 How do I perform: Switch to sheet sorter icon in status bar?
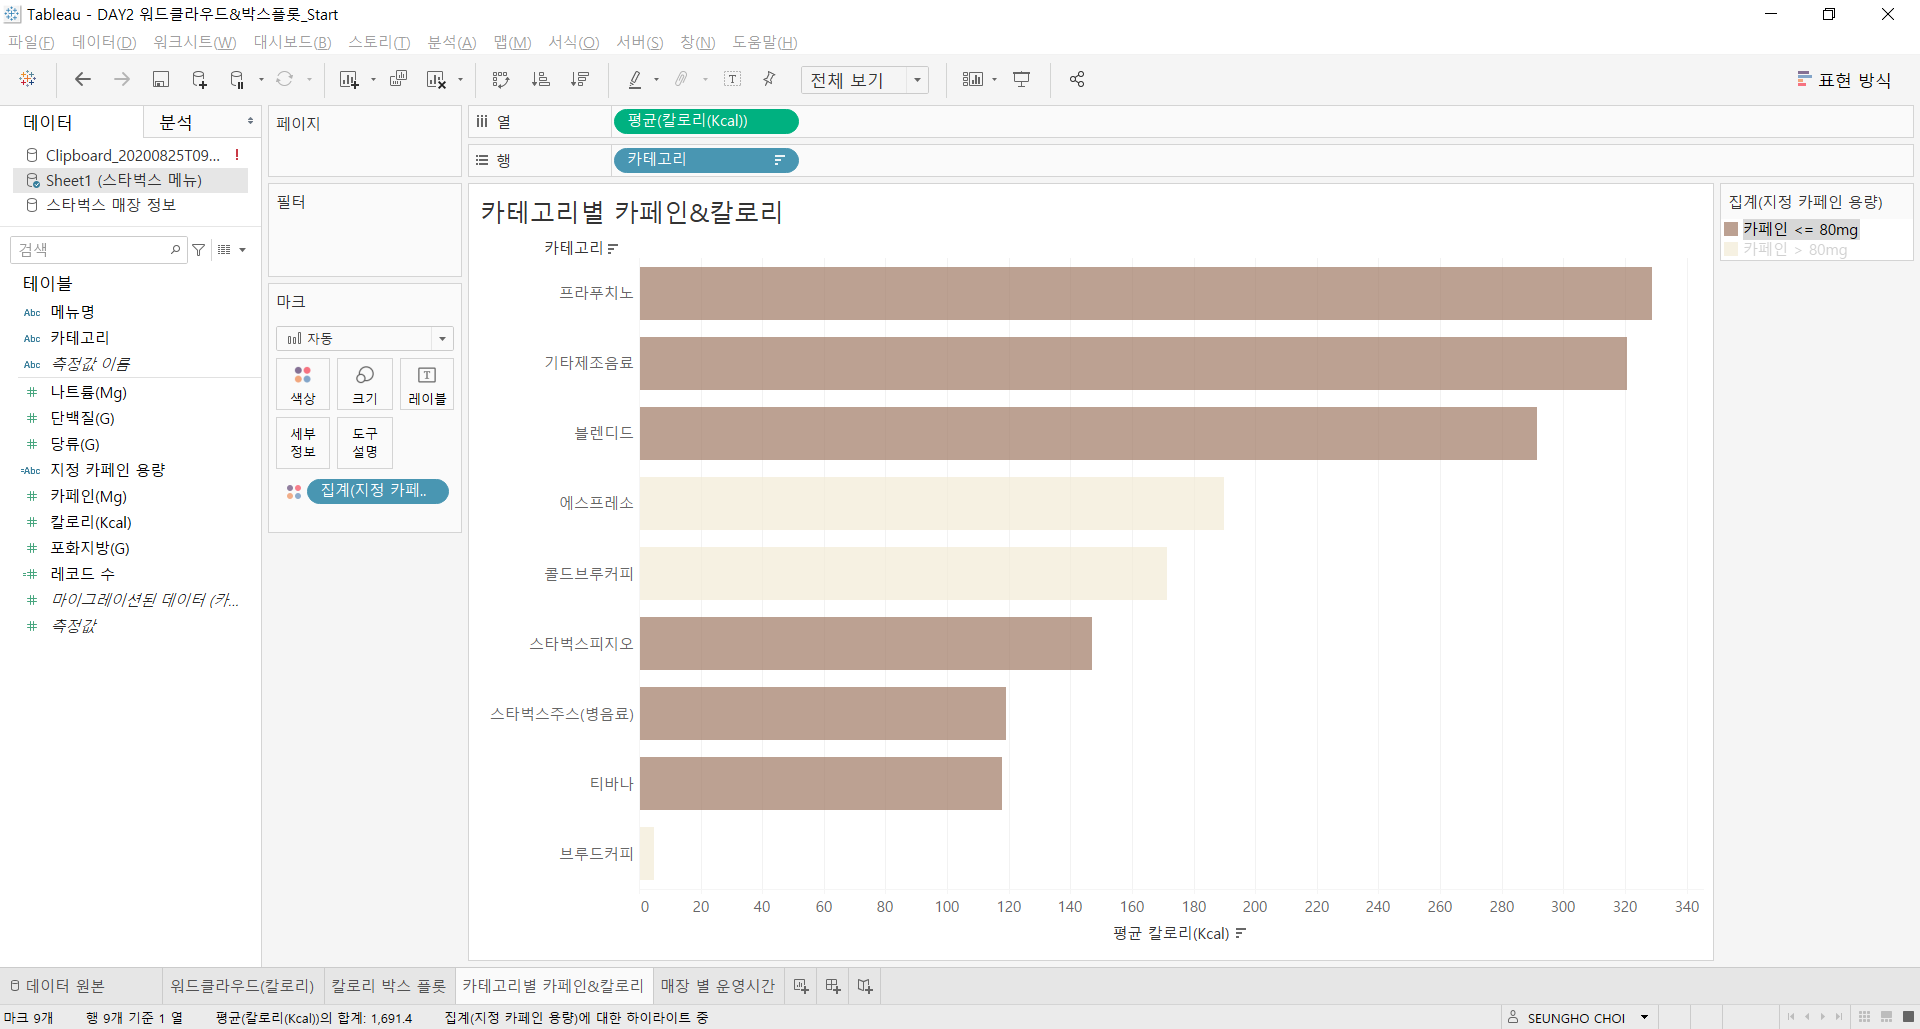tap(1865, 1017)
